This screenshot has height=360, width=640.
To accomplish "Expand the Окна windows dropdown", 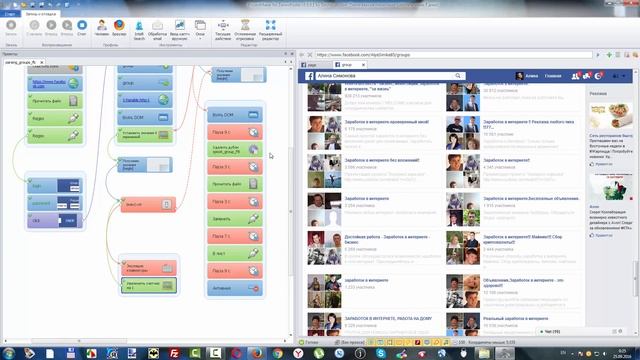I will (x=200, y=29).
